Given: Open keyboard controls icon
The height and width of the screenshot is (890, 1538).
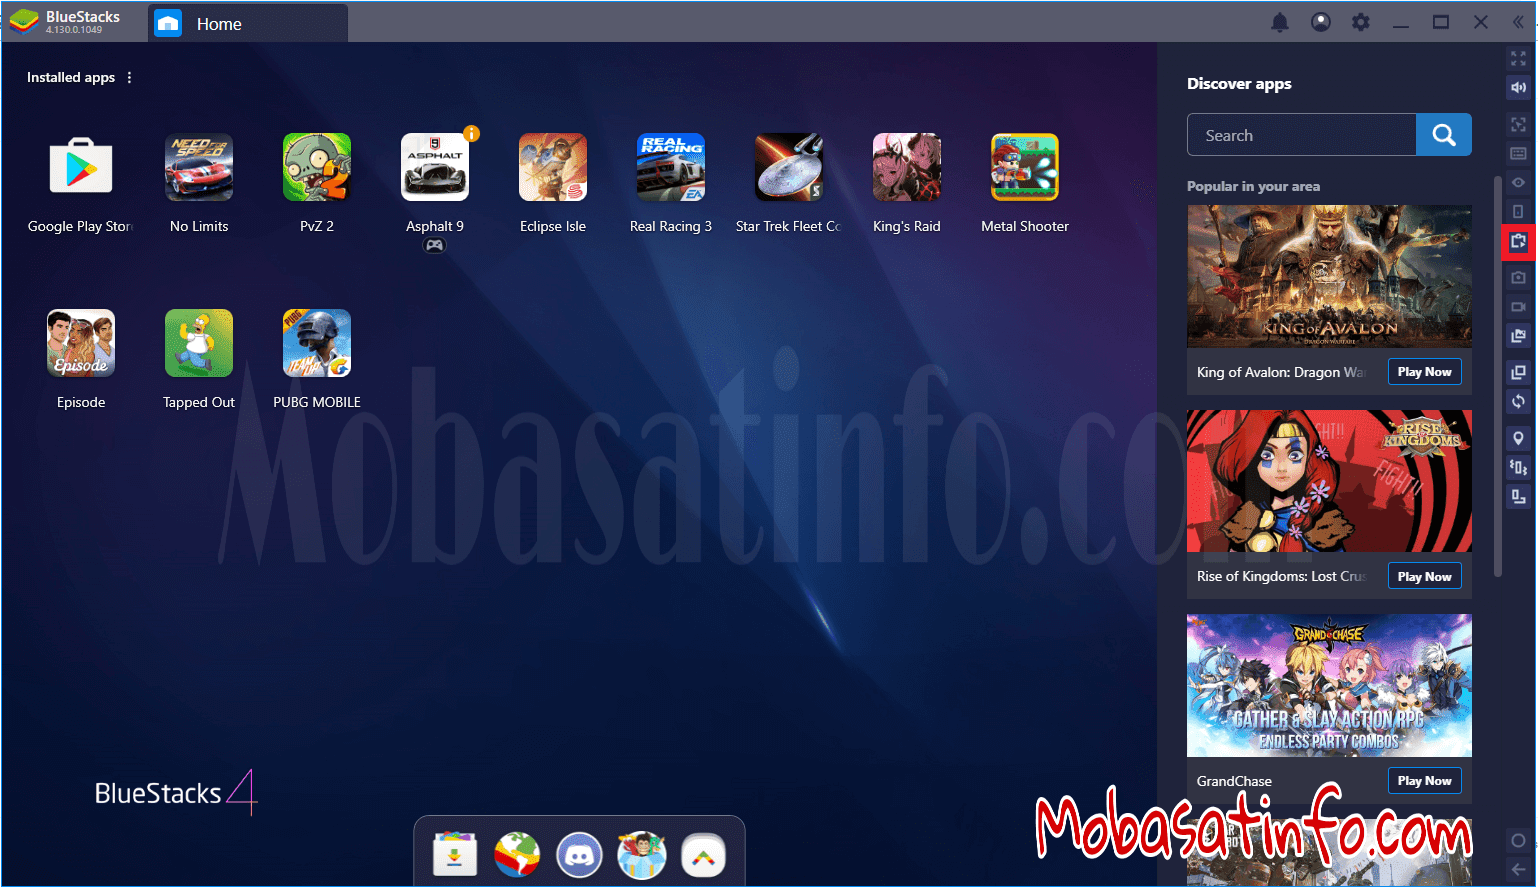Looking at the screenshot, I should tap(1518, 154).
